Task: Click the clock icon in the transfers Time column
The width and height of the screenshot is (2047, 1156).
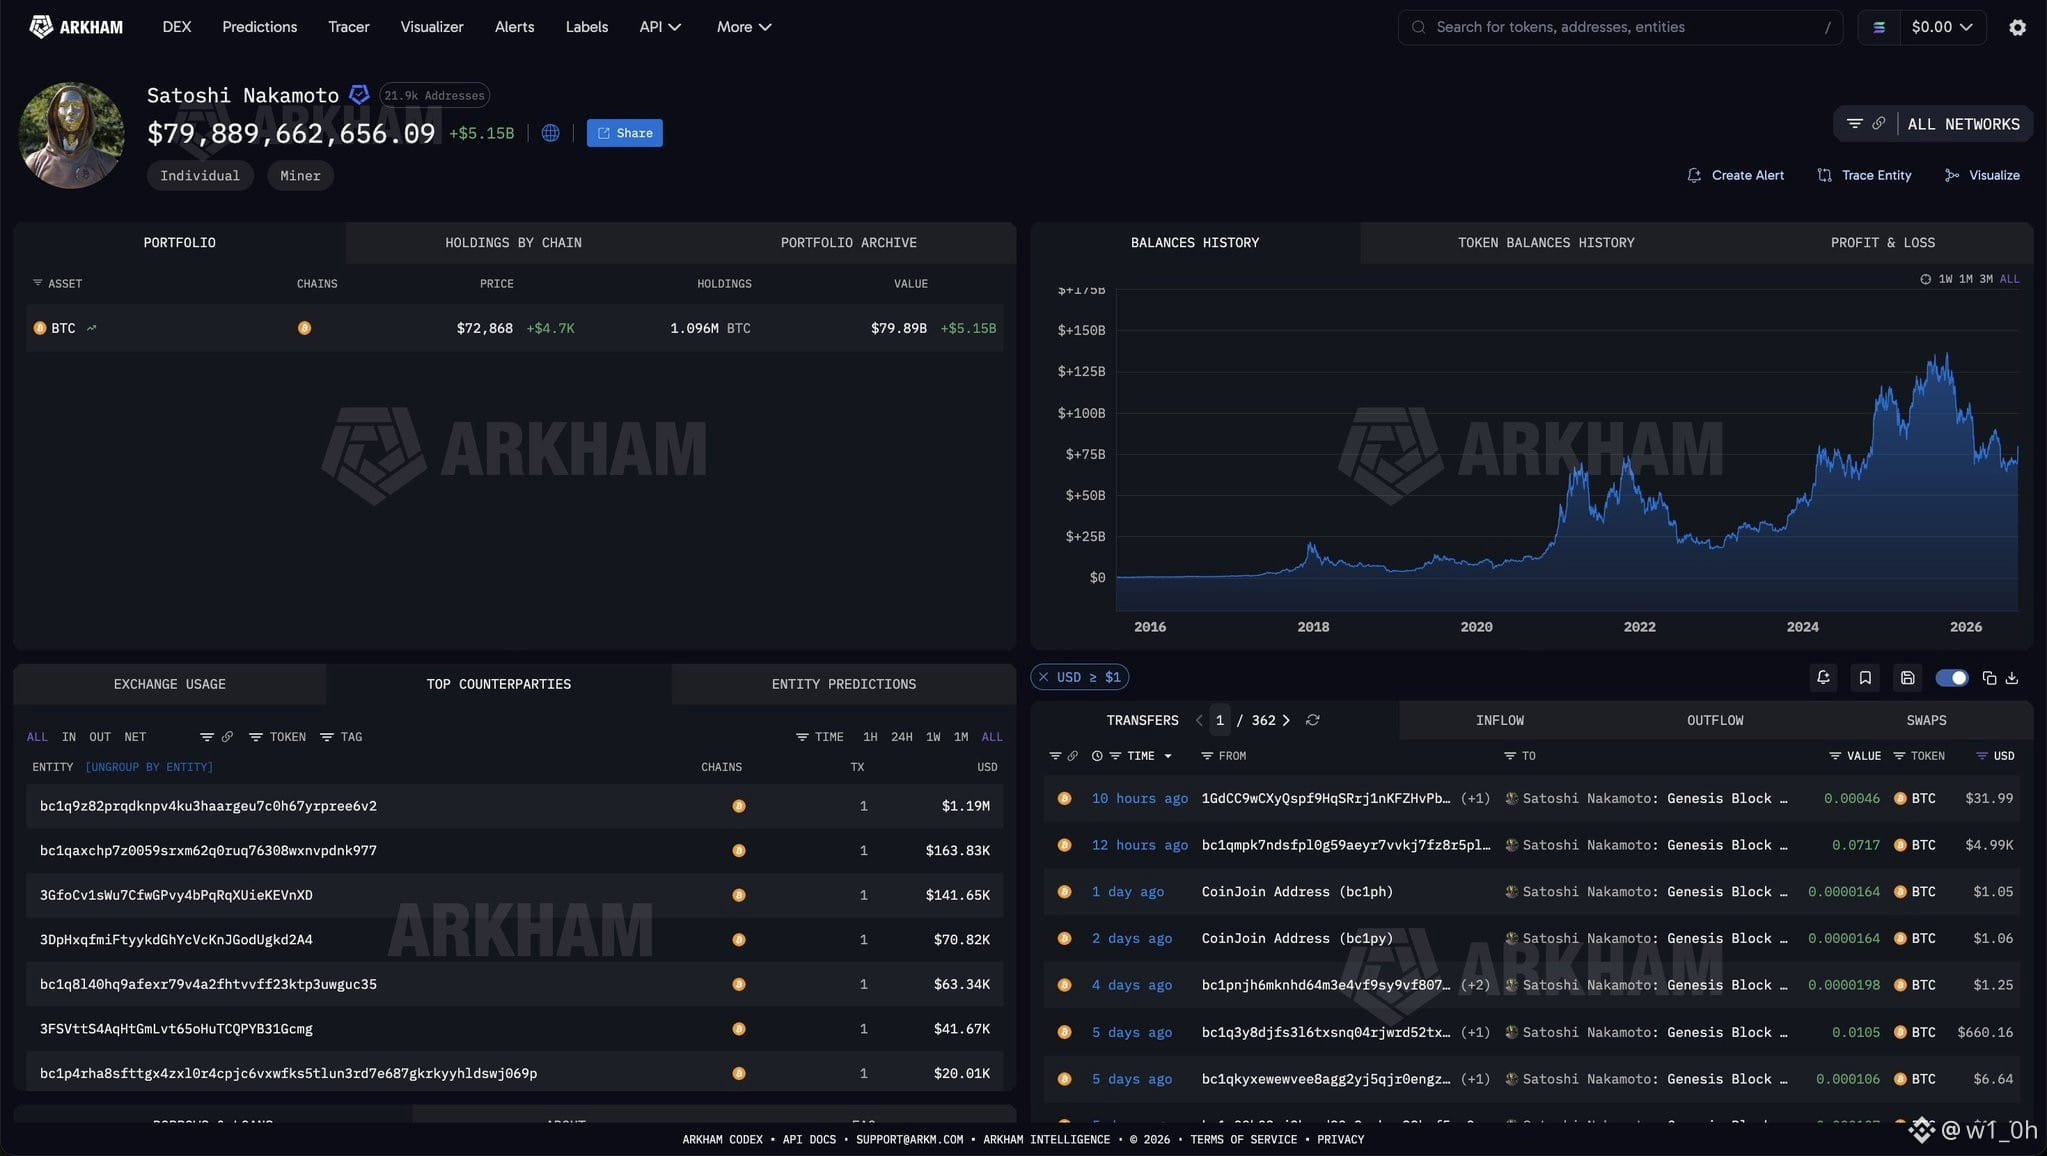Action: [x=1097, y=756]
